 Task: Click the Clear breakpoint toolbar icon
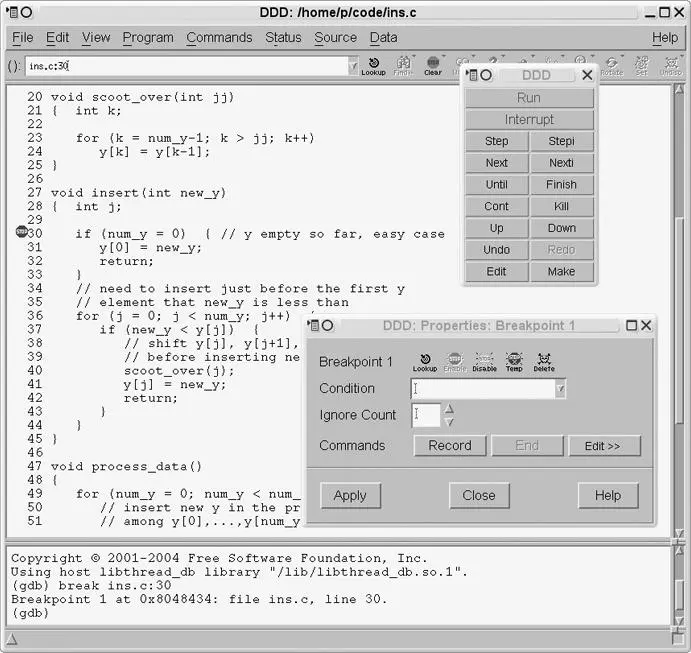click(432, 65)
